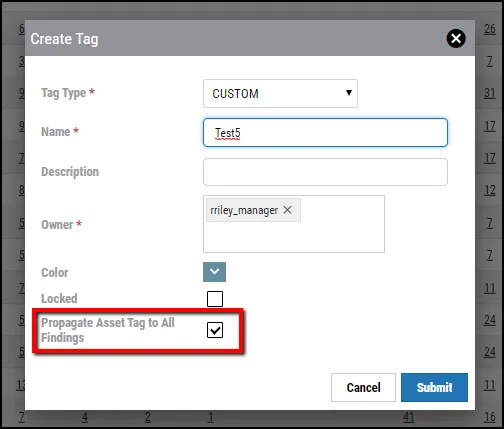Click the Color field label
Screen dimensions: 504x429
(x=55, y=272)
